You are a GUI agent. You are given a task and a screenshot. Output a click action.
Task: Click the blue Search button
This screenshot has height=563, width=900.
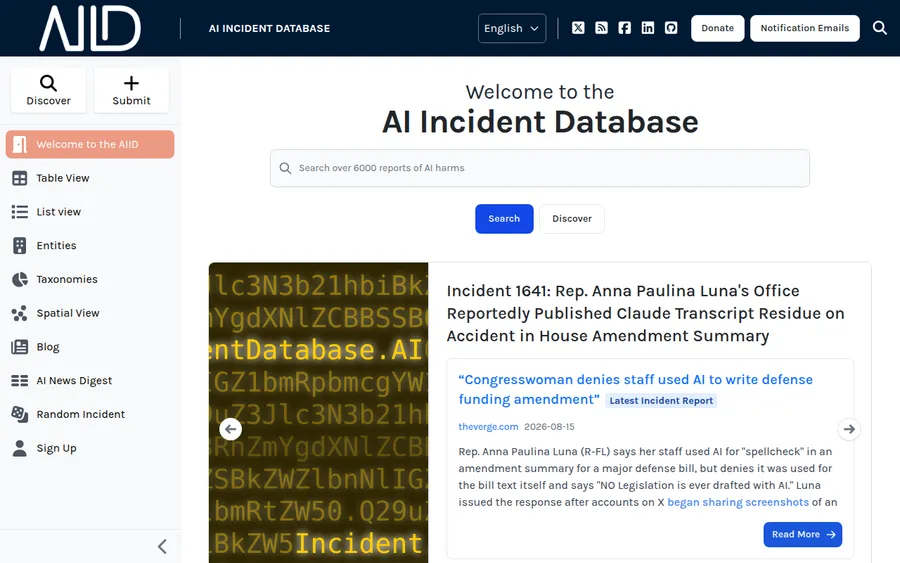[504, 219]
